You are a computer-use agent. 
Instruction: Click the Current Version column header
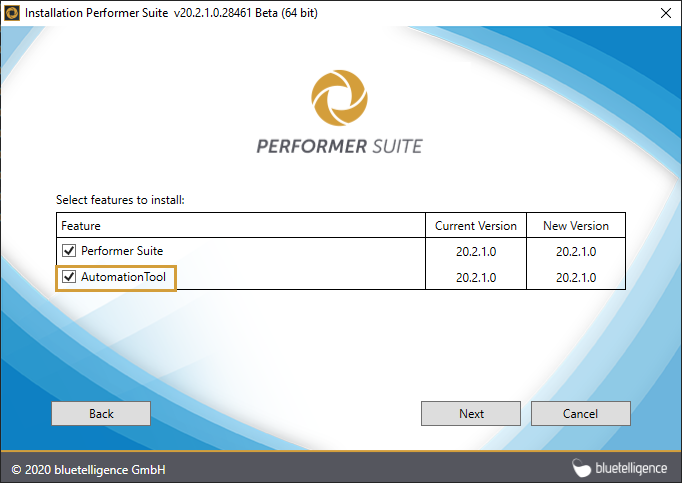(x=476, y=226)
